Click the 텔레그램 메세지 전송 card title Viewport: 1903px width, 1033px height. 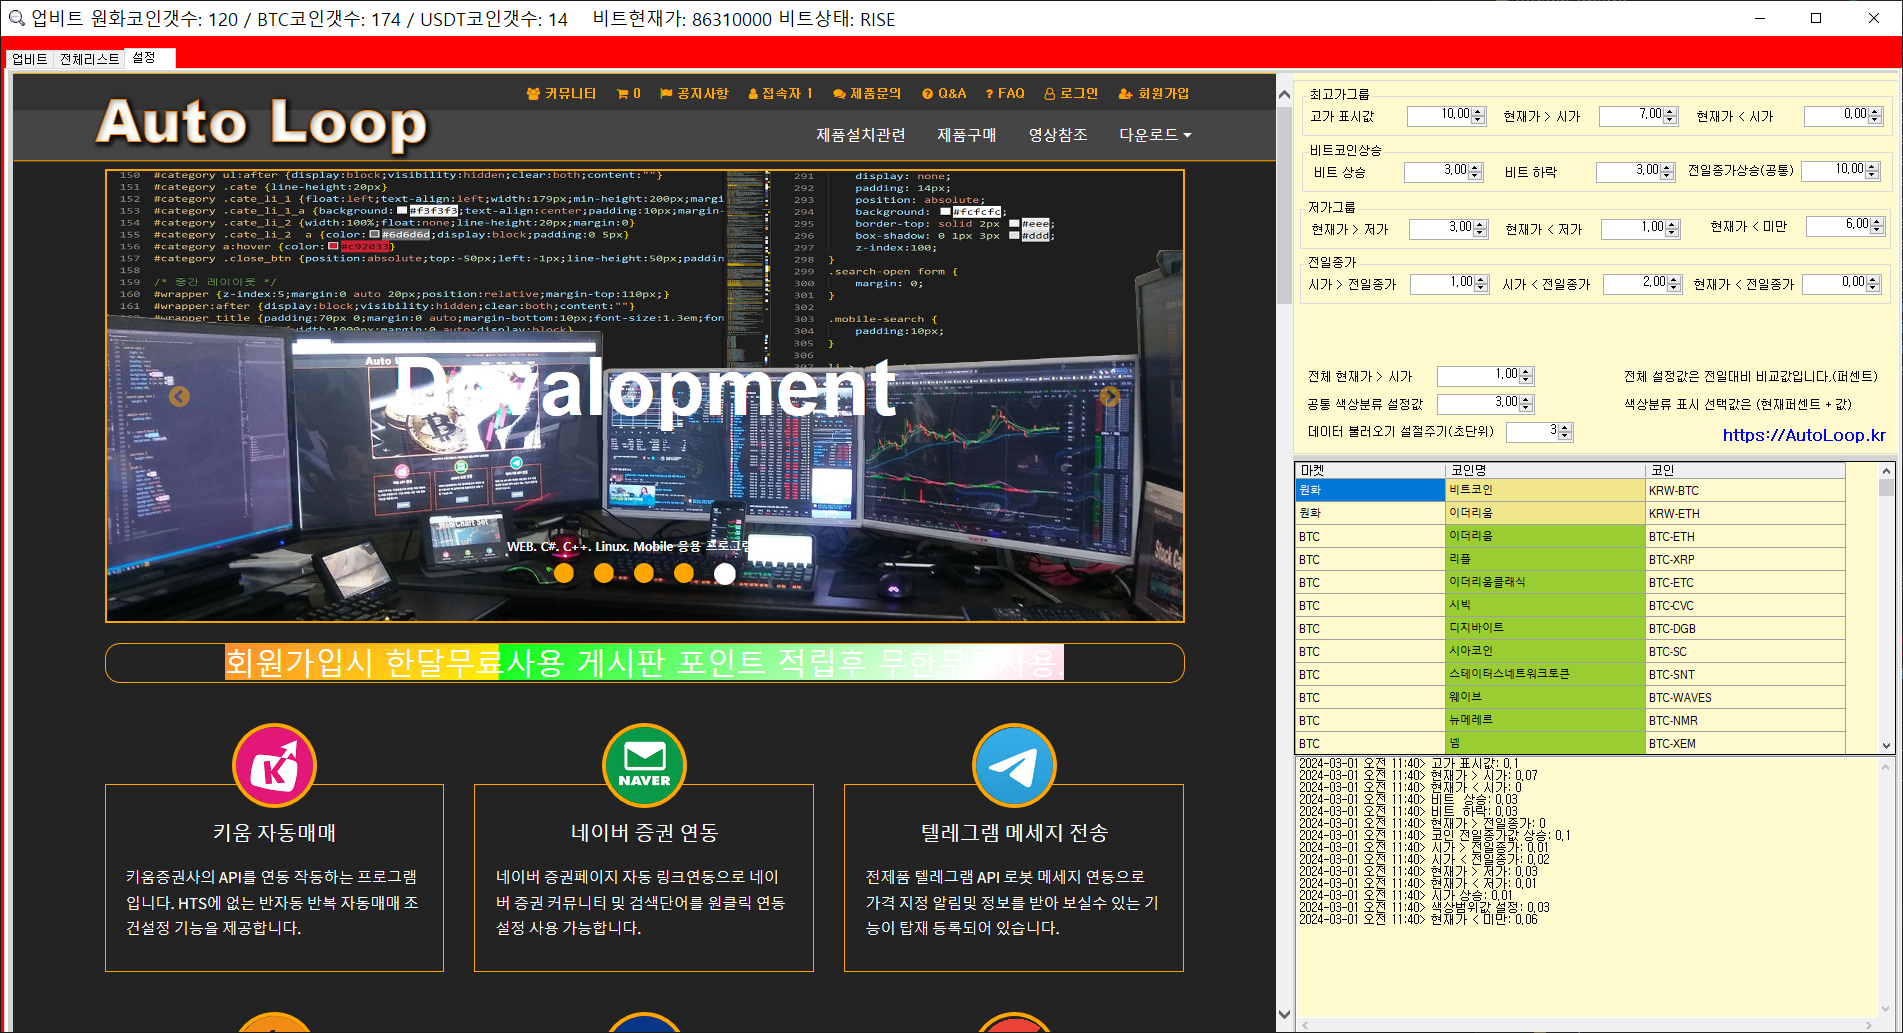(1014, 833)
